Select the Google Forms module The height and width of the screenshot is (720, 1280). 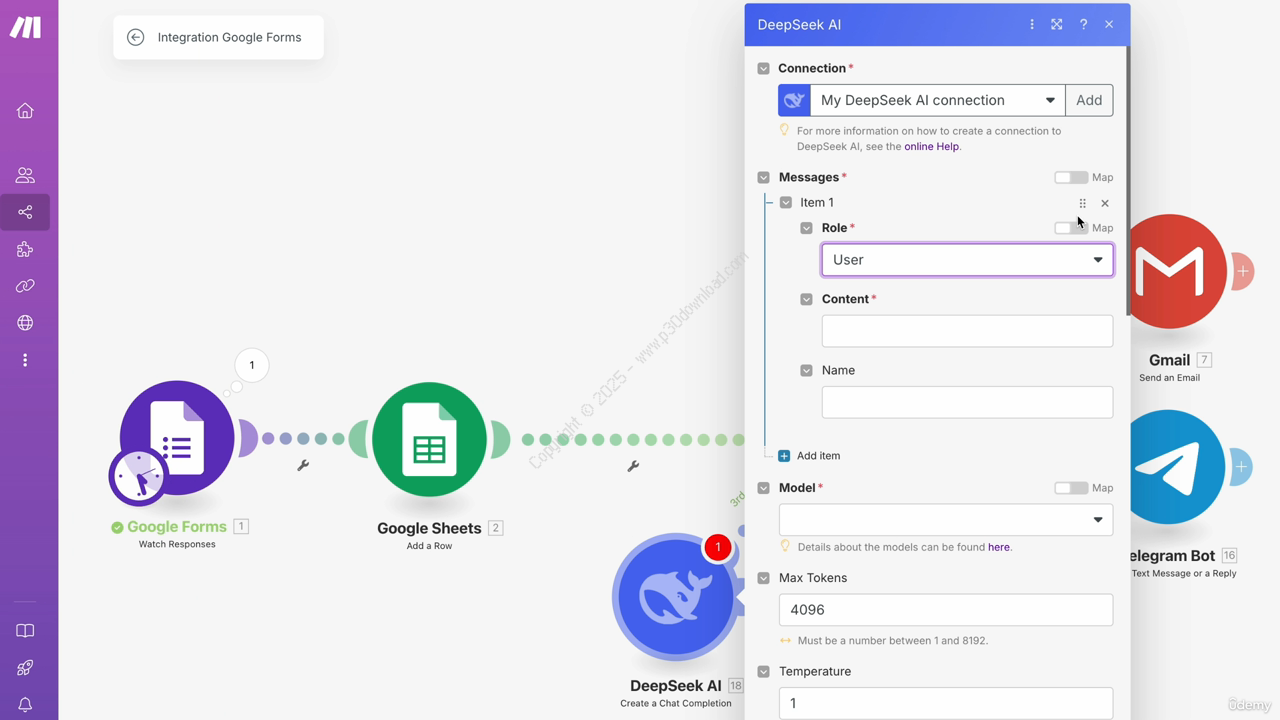pos(177,437)
